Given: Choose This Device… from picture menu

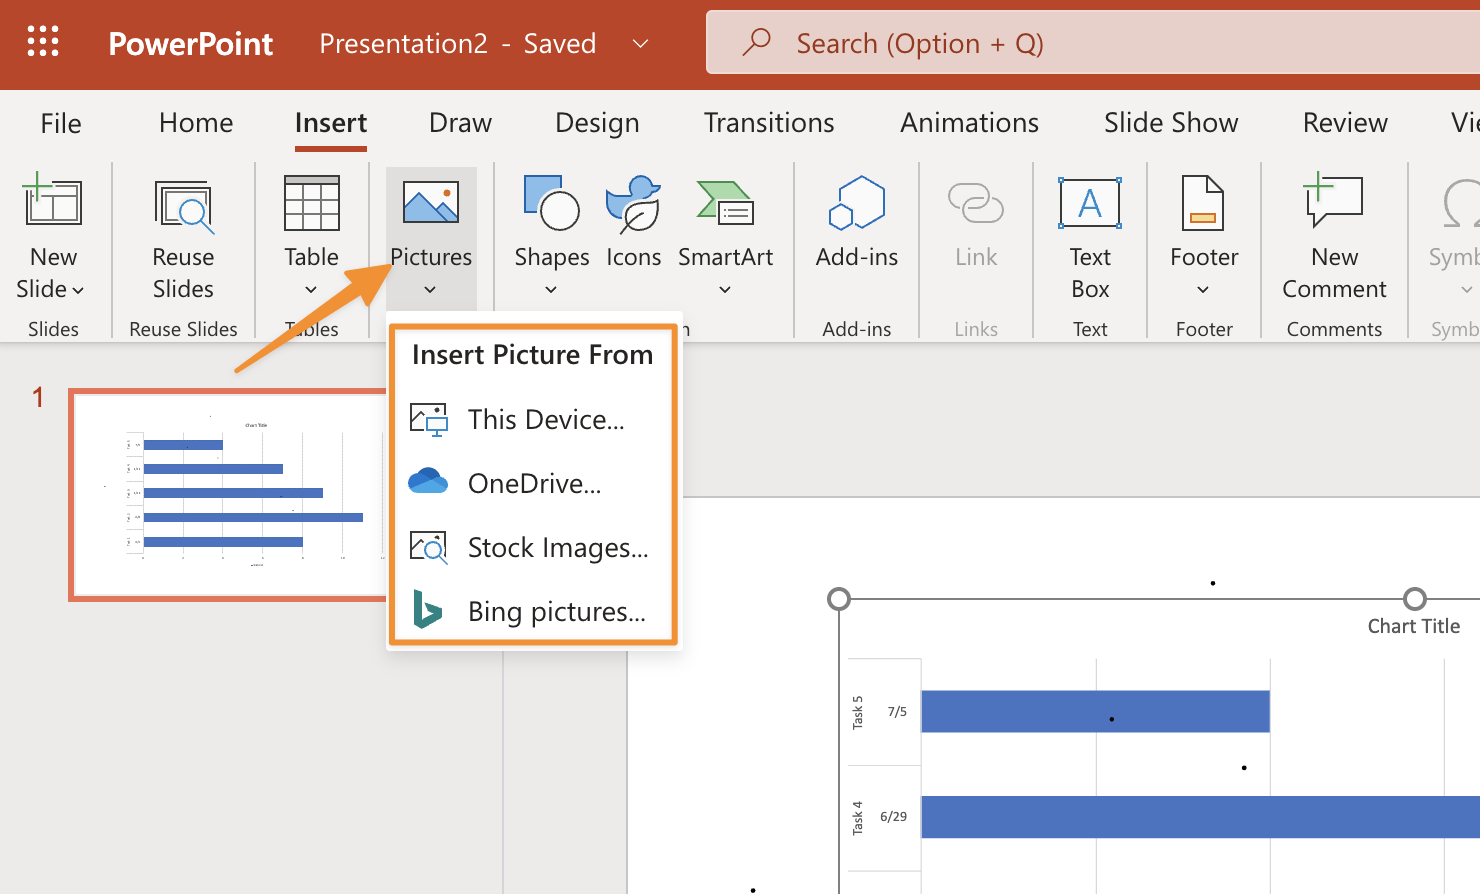Looking at the screenshot, I should click(x=545, y=419).
